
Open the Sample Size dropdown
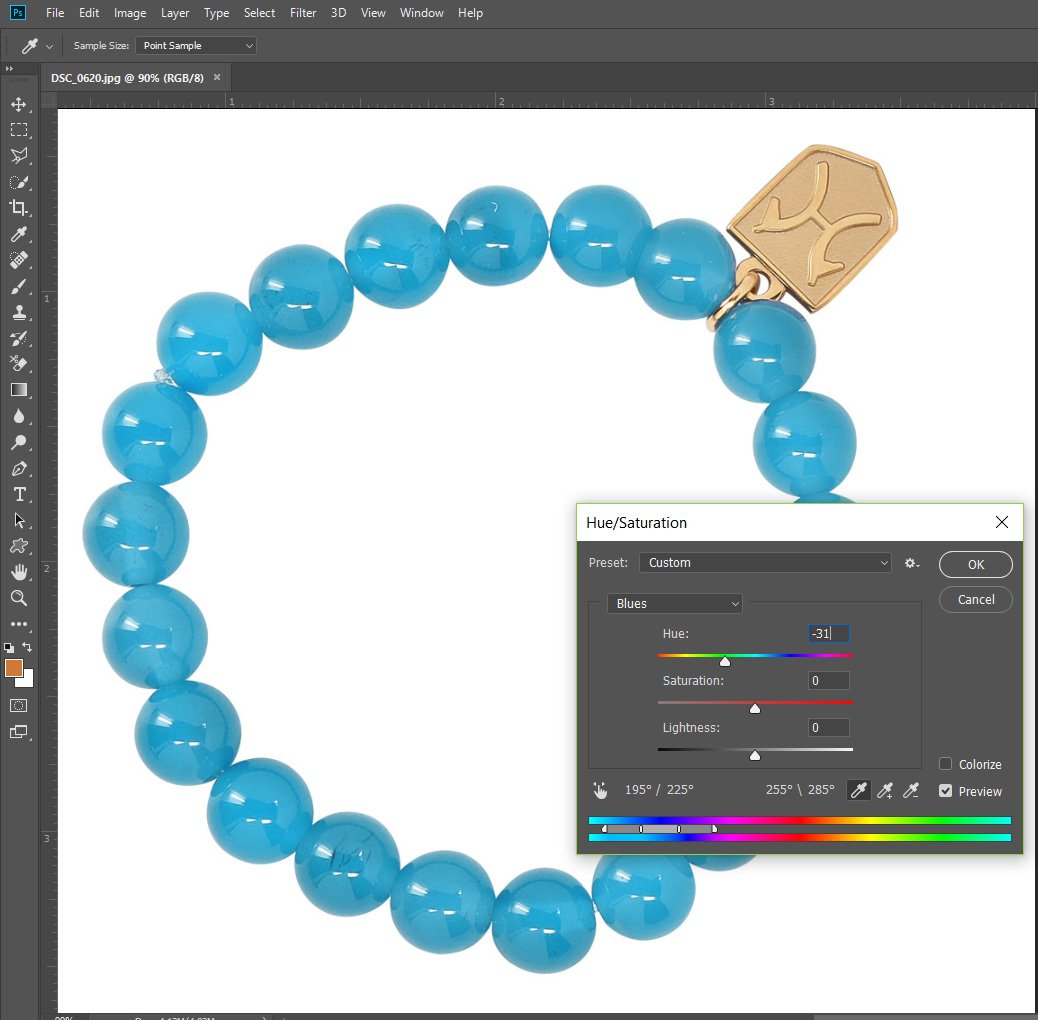click(196, 46)
